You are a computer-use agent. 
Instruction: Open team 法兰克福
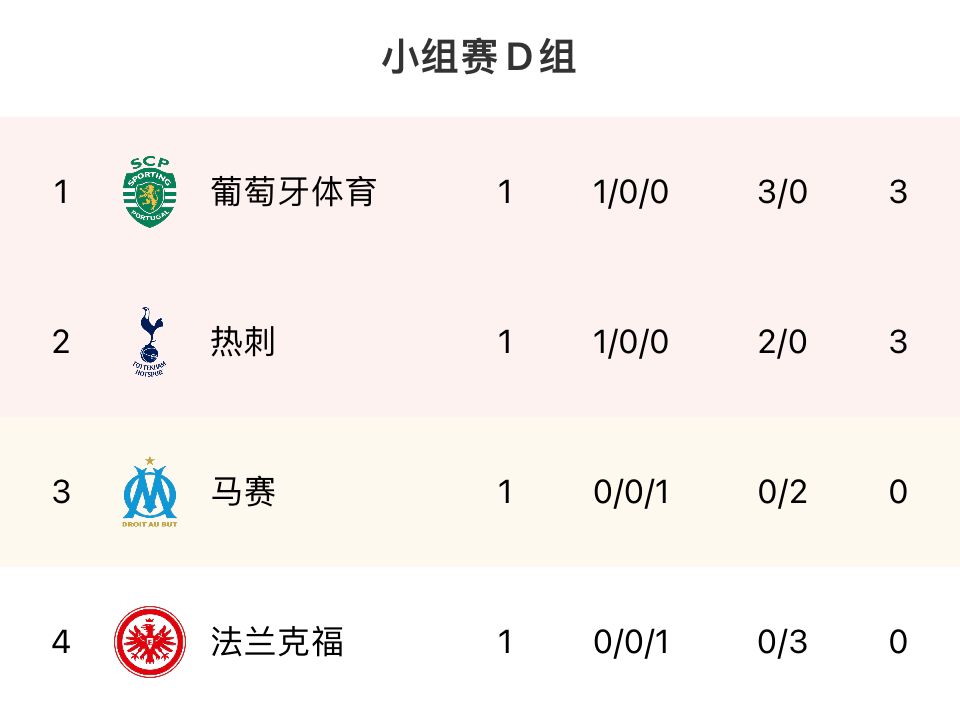click(277, 641)
